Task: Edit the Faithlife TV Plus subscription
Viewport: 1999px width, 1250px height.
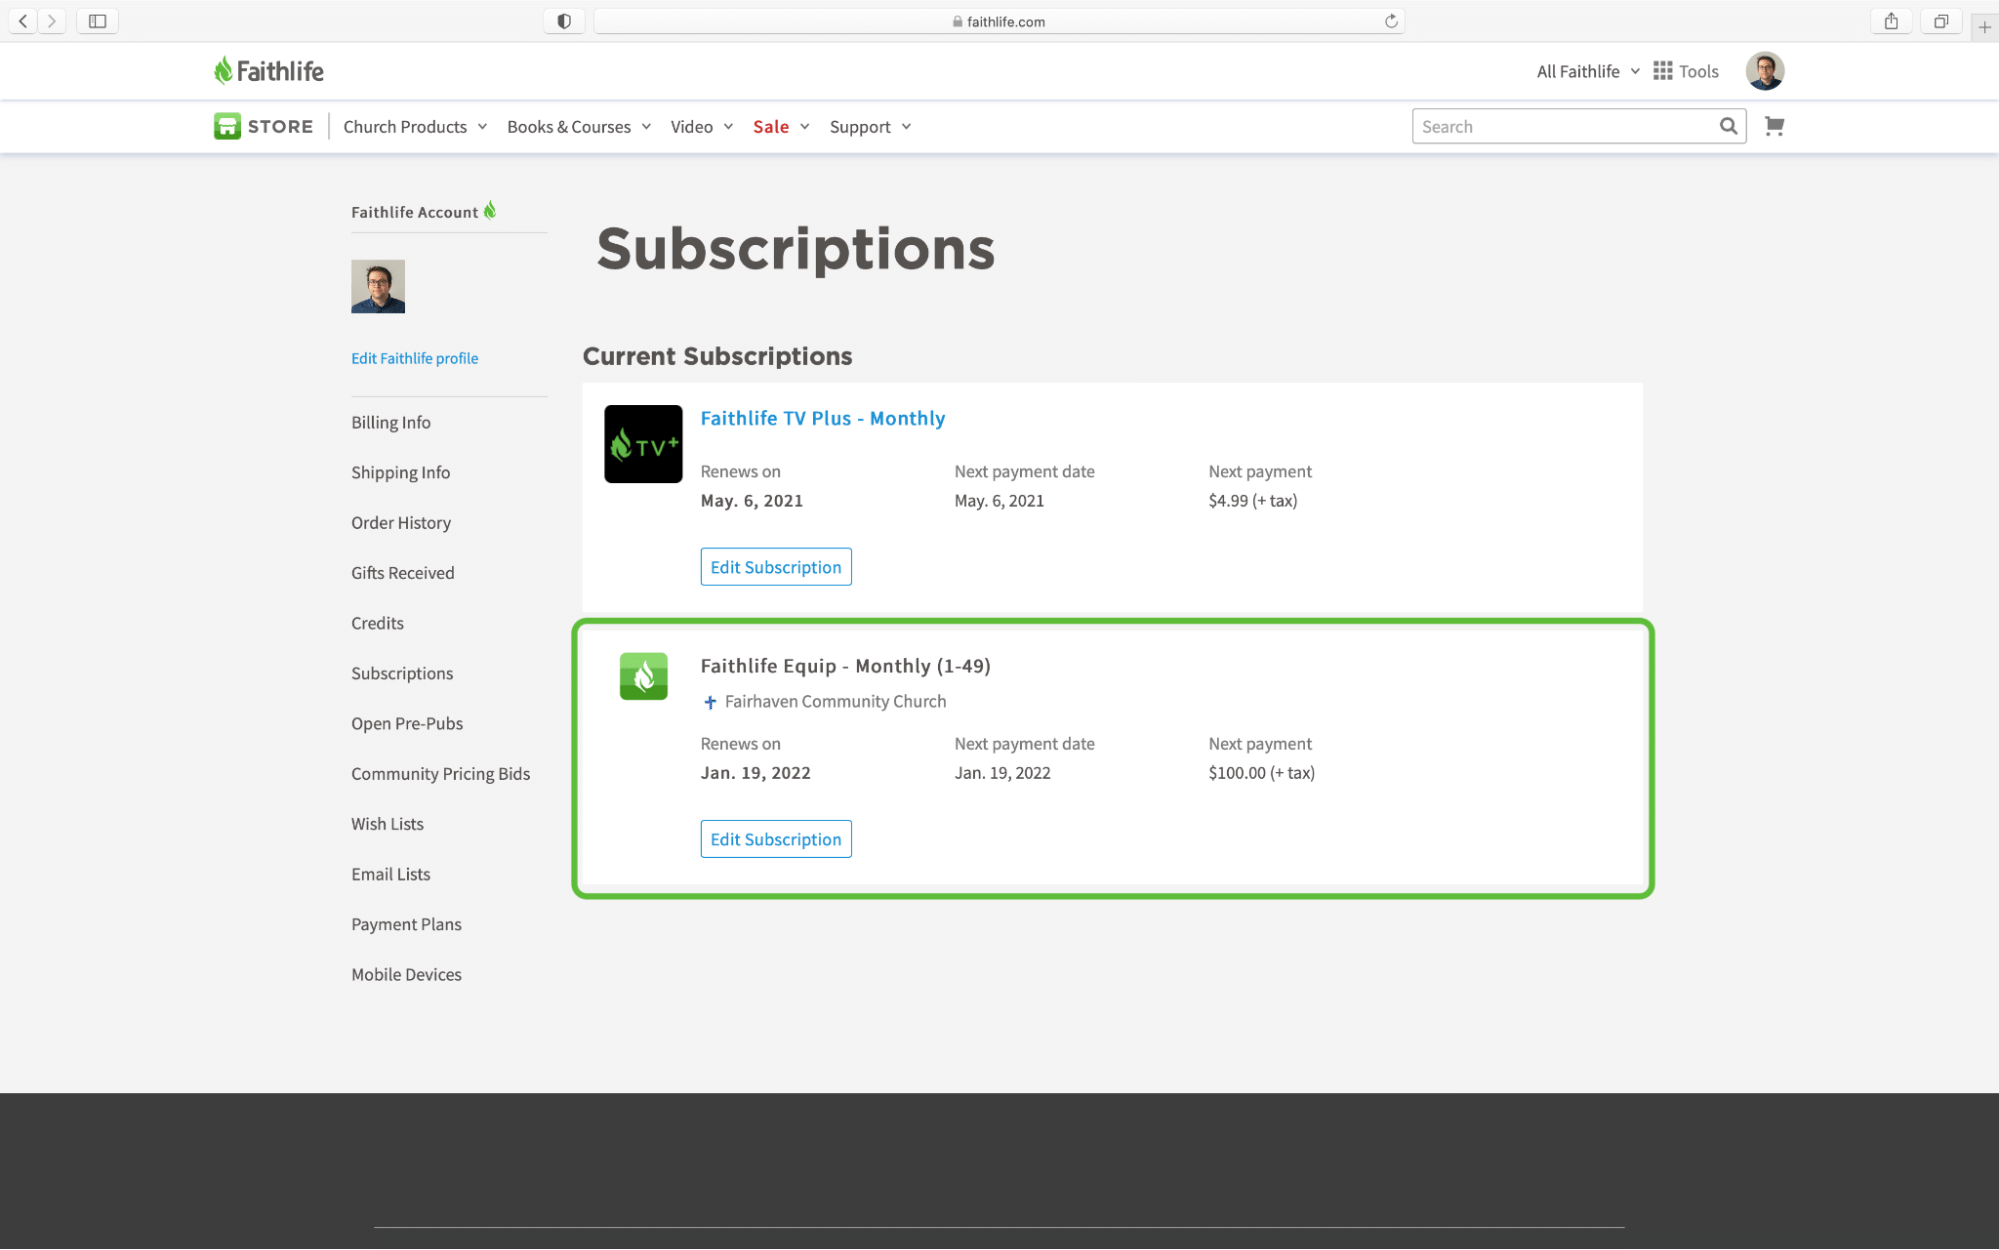Action: pos(776,567)
